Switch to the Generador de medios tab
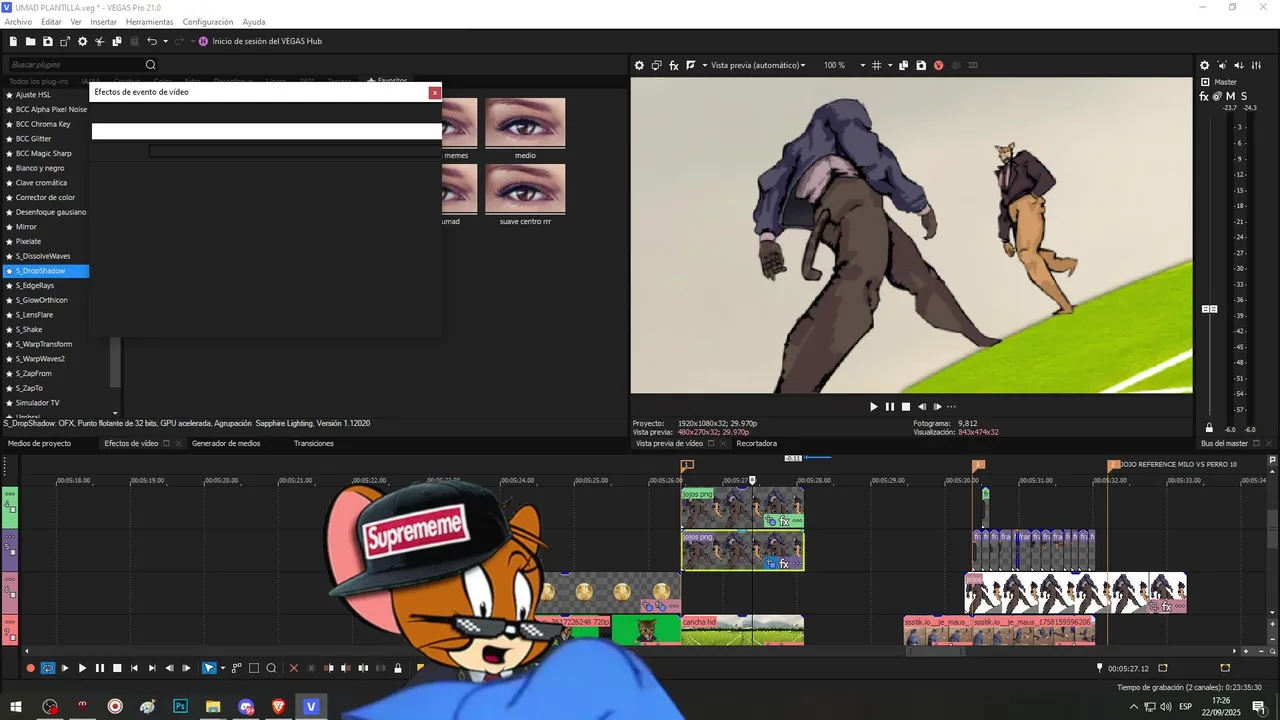 tap(226, 443)
